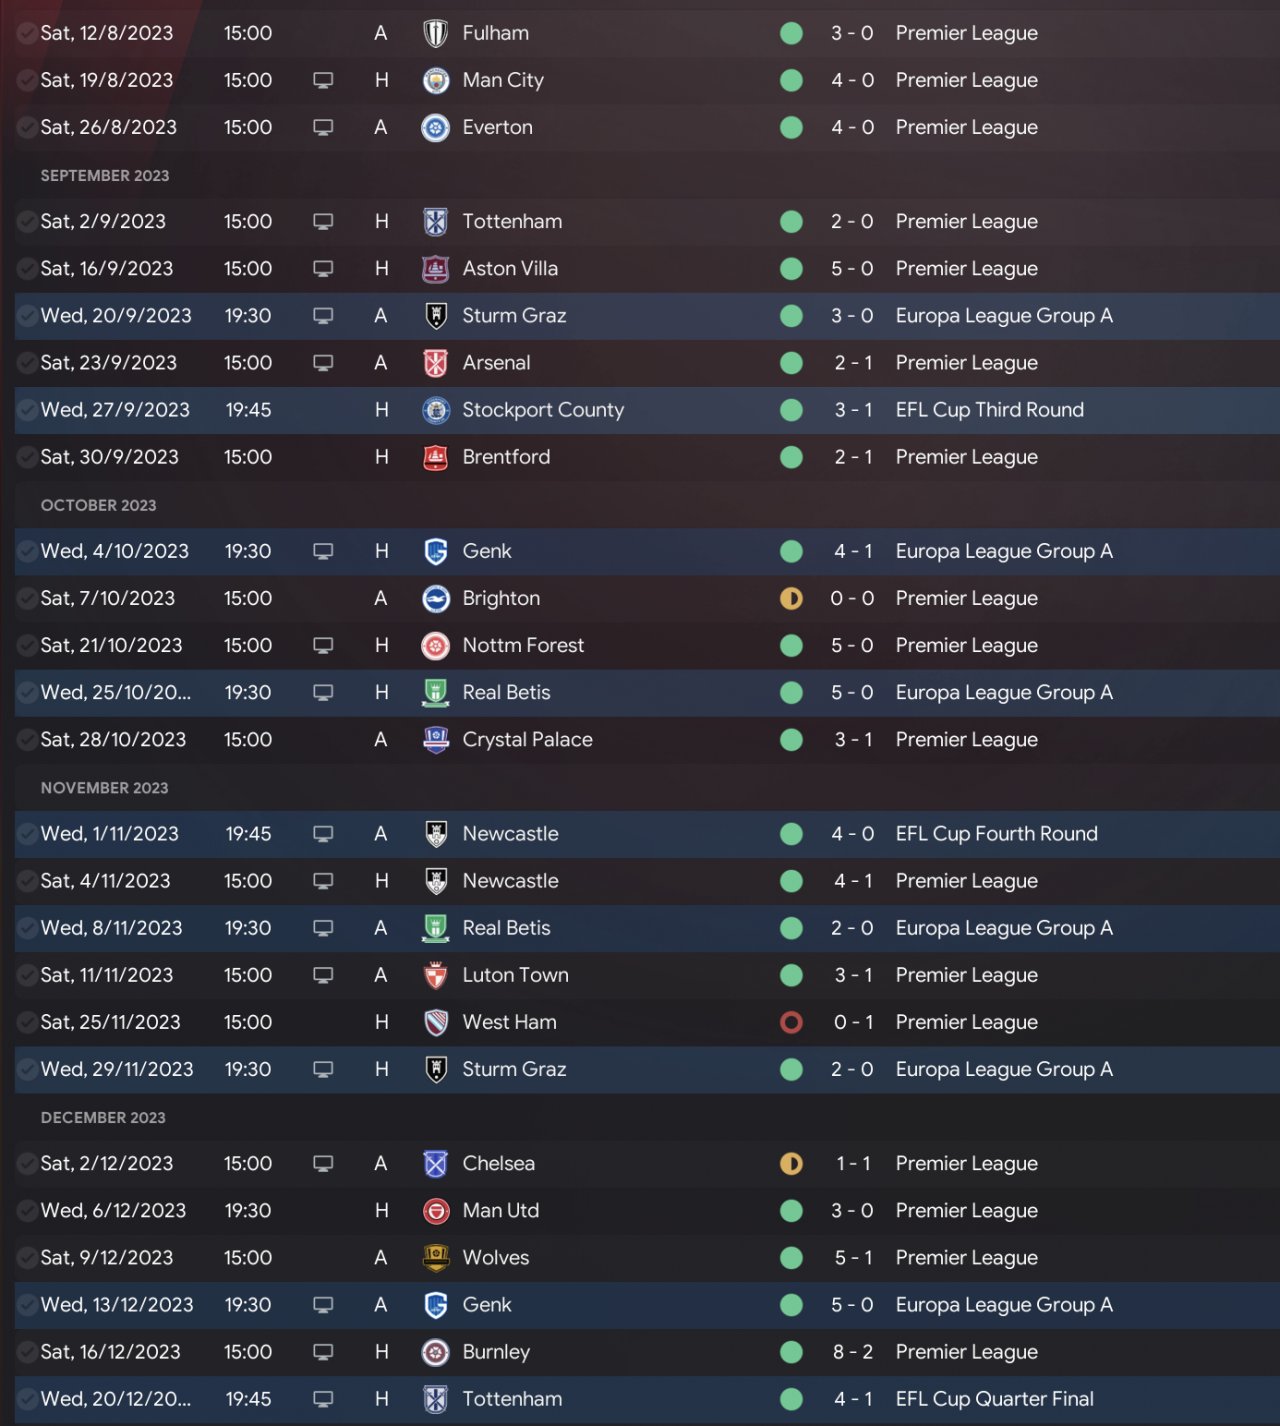Screen dimensions: 1280x1426
Task: Click the TV broadcast icon on Aston Villa row
Action: click(323, 269)
